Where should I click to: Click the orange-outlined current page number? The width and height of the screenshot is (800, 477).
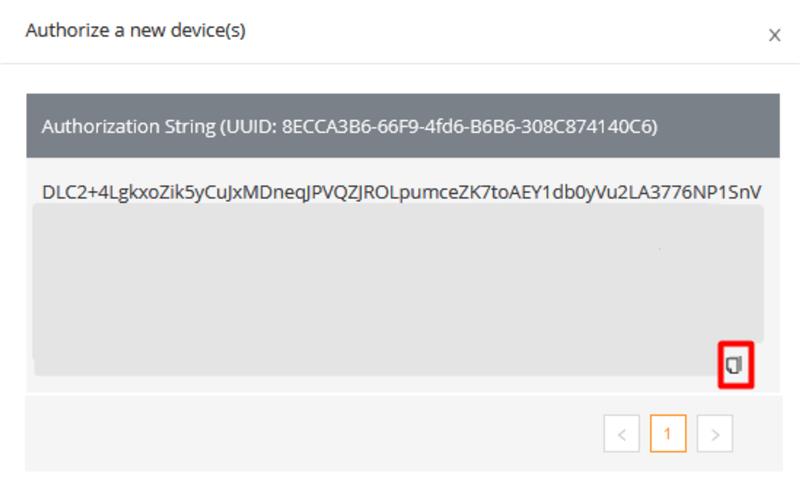(x=668, y=434)
